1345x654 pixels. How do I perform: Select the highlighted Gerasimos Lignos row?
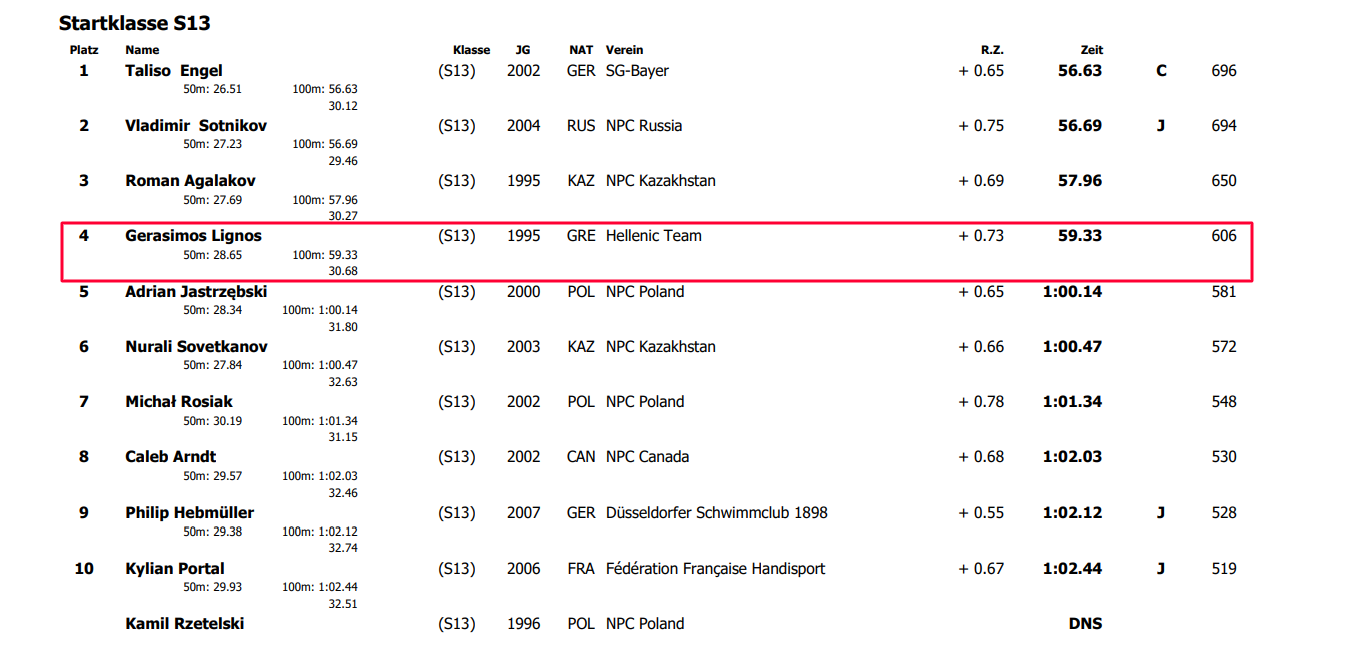(657, 252)
